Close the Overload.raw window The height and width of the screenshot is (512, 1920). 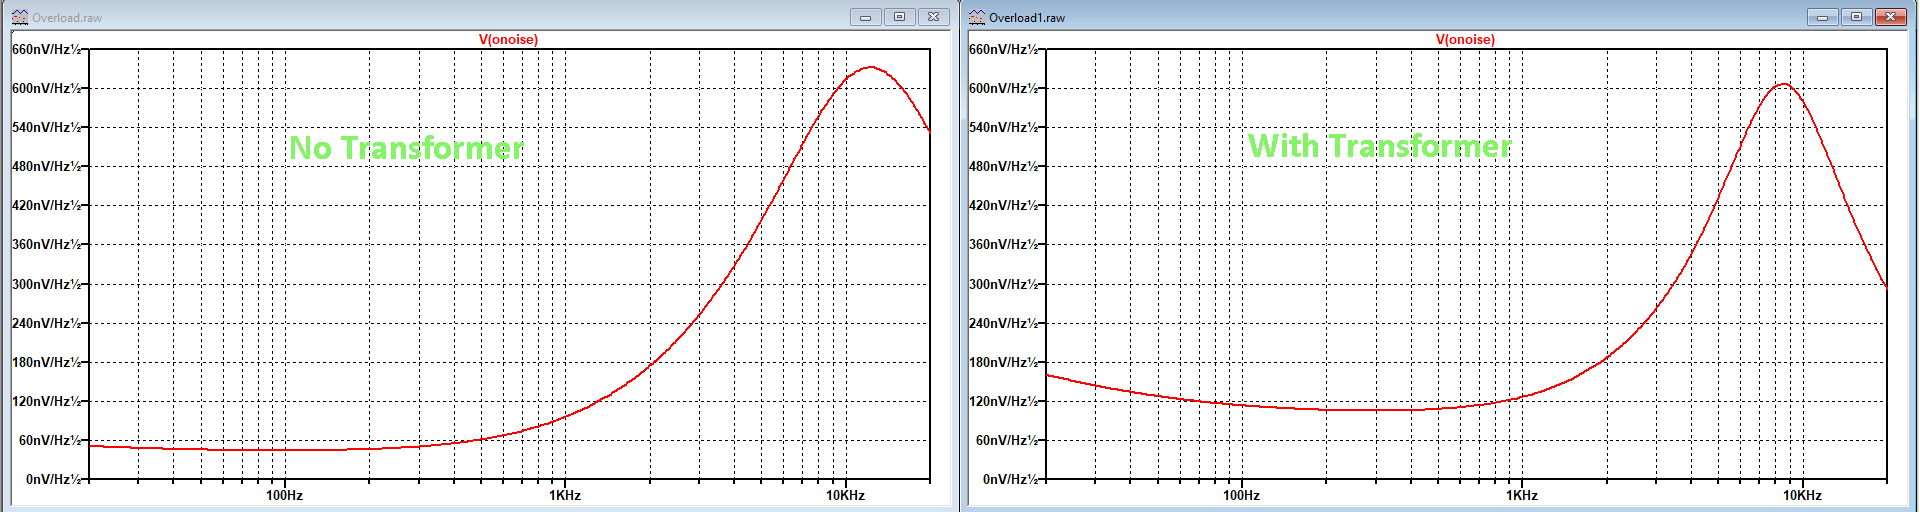(934, 17)
